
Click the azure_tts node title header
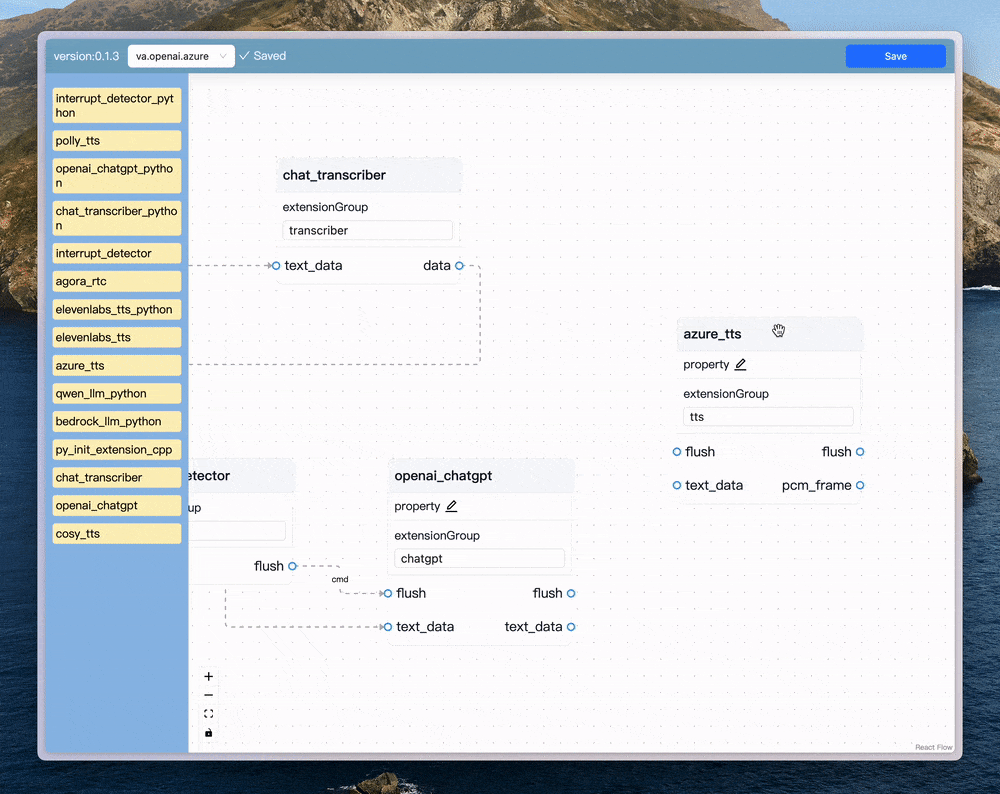[x=769, y=334]
